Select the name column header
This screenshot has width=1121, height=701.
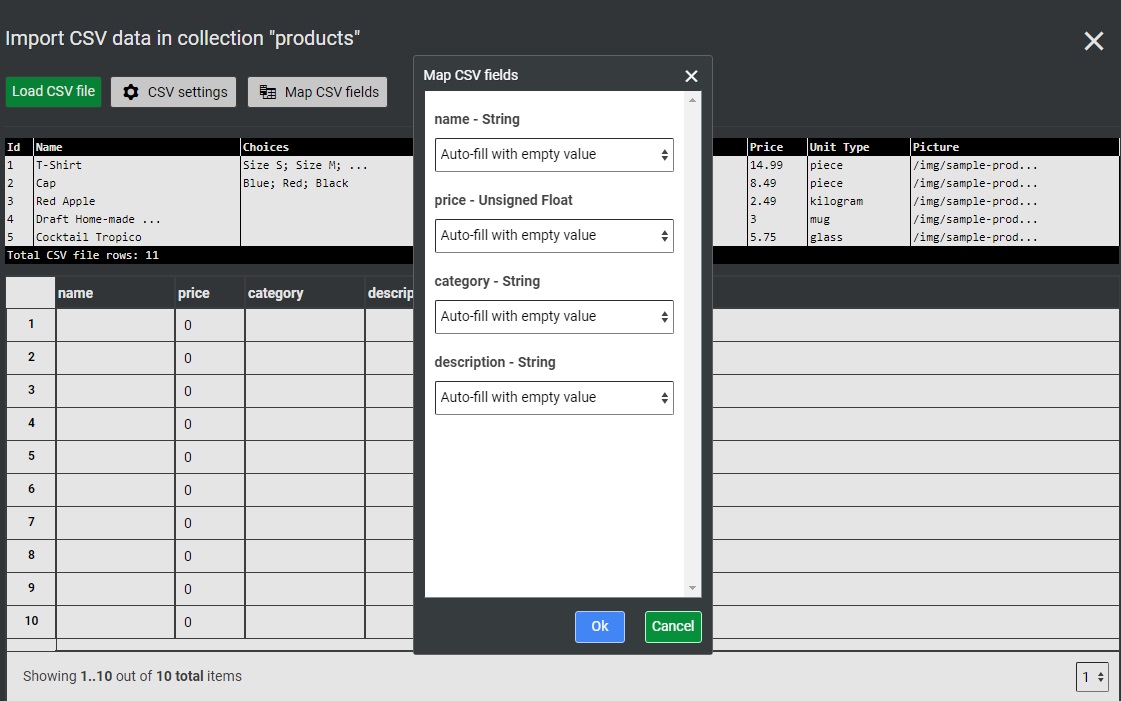pos(115,293)
